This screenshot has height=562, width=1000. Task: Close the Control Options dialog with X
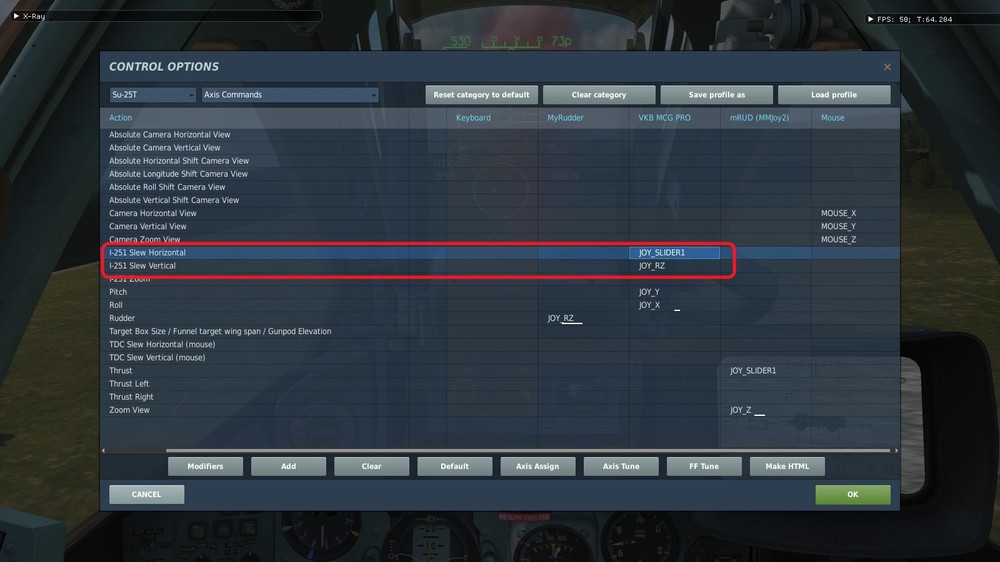(x=887, y=66)
